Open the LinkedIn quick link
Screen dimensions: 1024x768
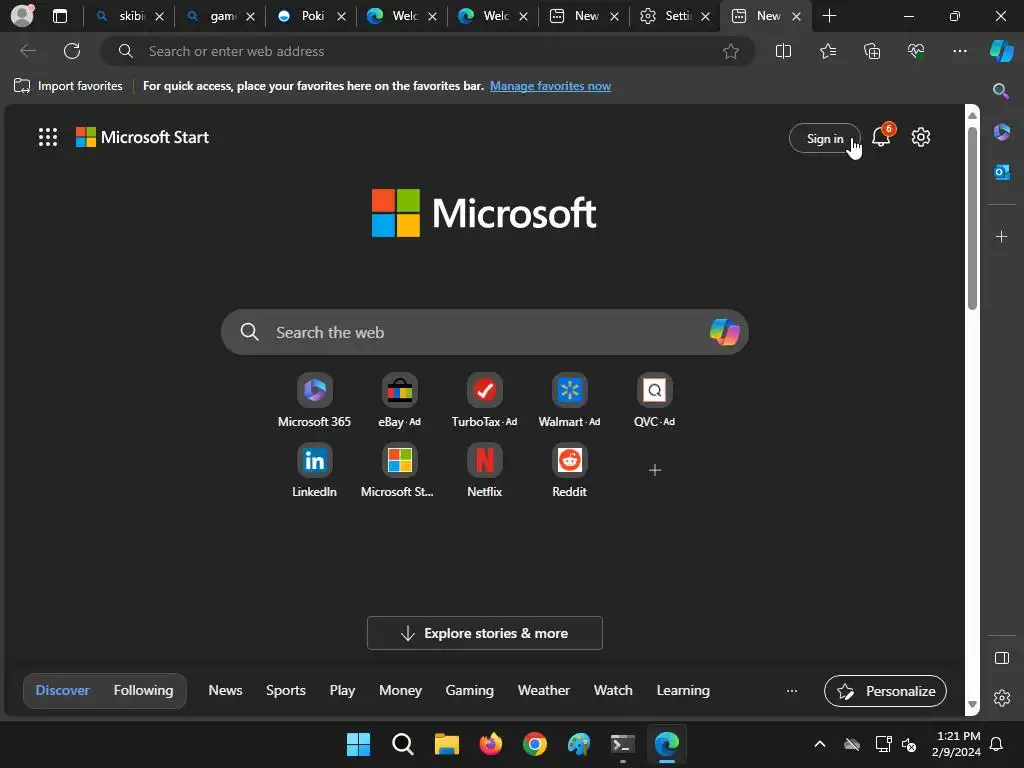coord(314,471)
